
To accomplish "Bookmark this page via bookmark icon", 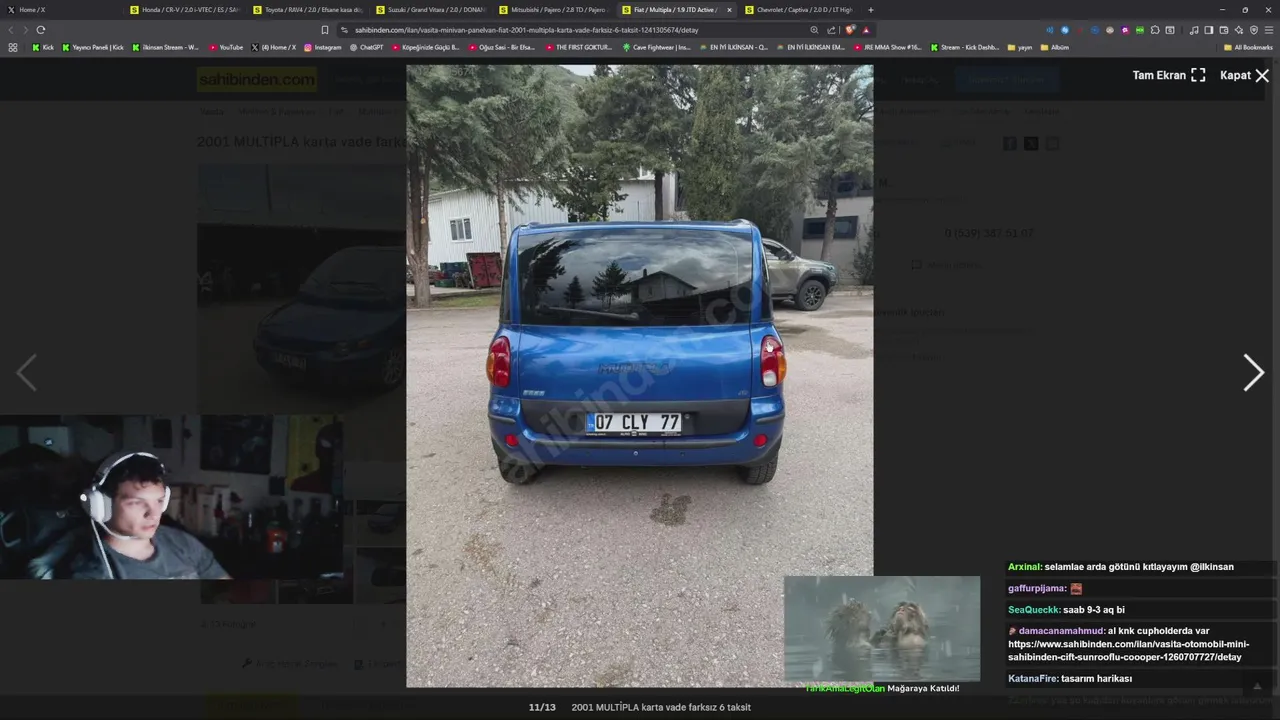I will pos(324,30).
